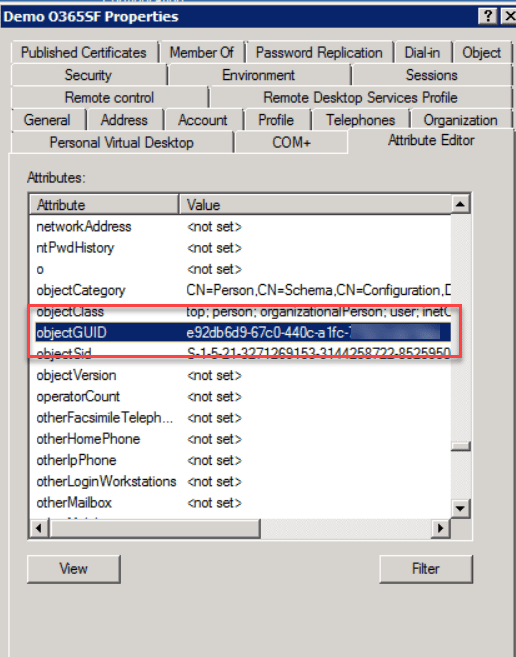Click the vertical scrollbar thumb
This screenshot has width=516, height=657.
tap(460, 447)
